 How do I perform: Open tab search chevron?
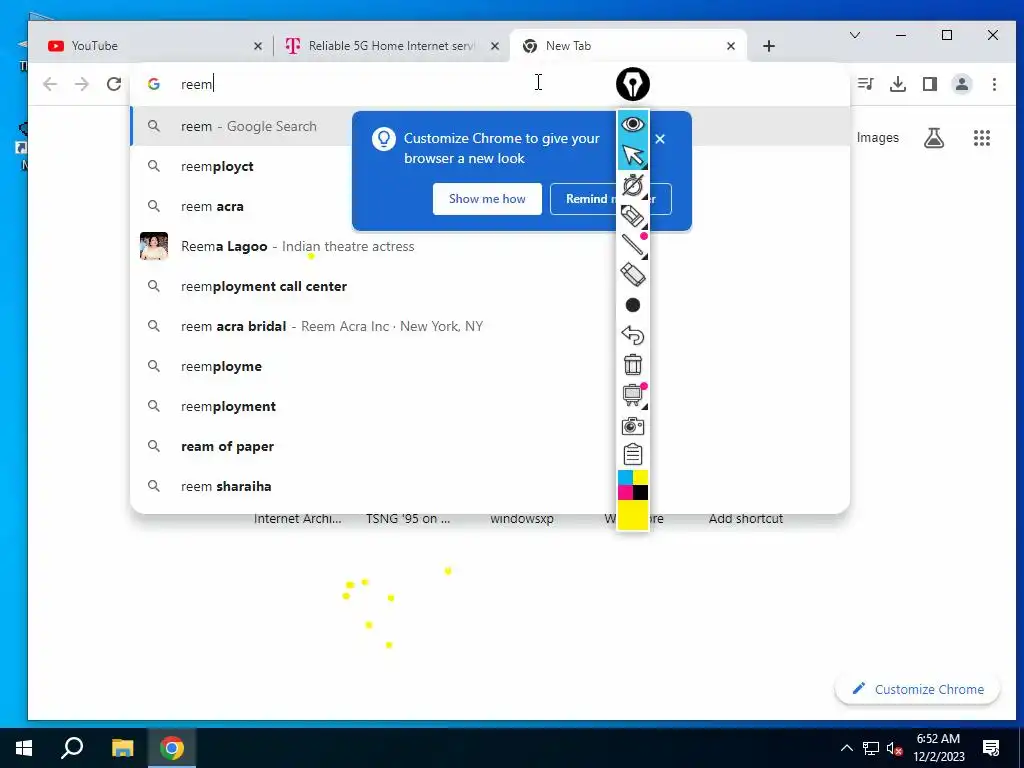tap(854, 35)
